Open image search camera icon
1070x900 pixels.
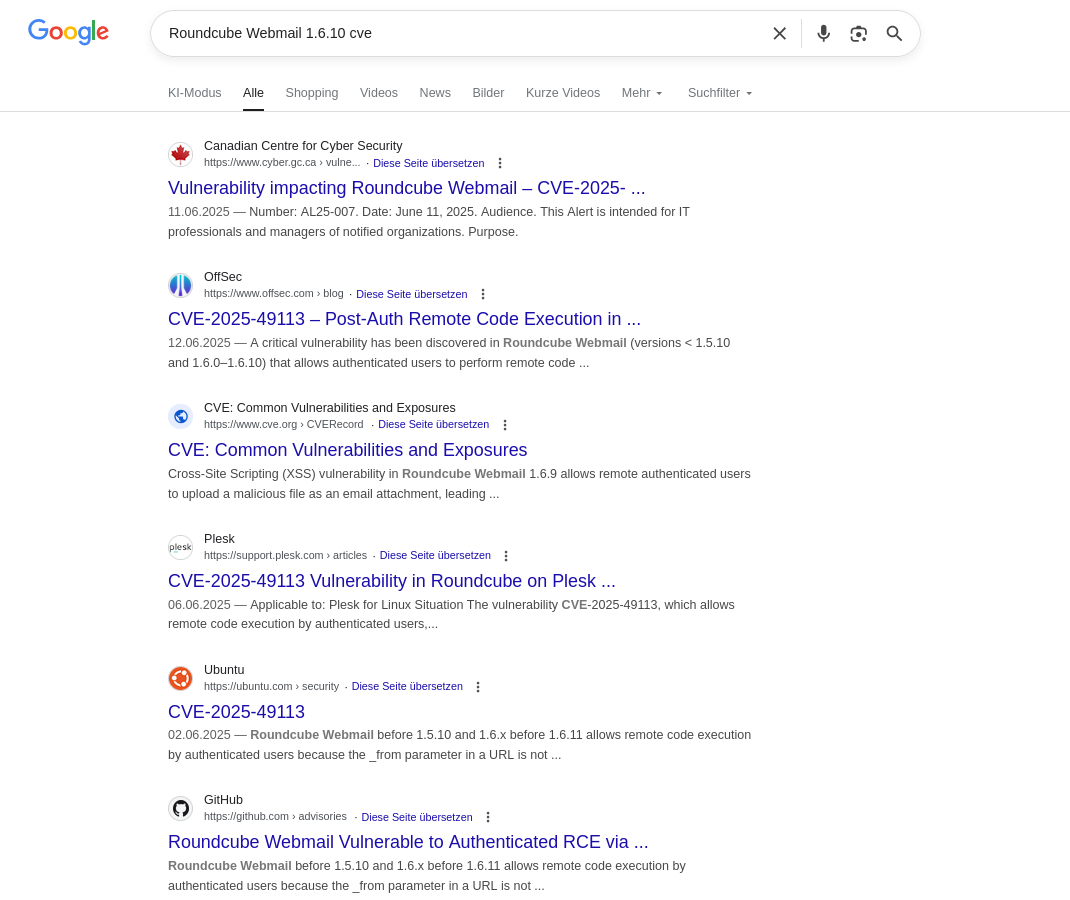tap(858, 33)
